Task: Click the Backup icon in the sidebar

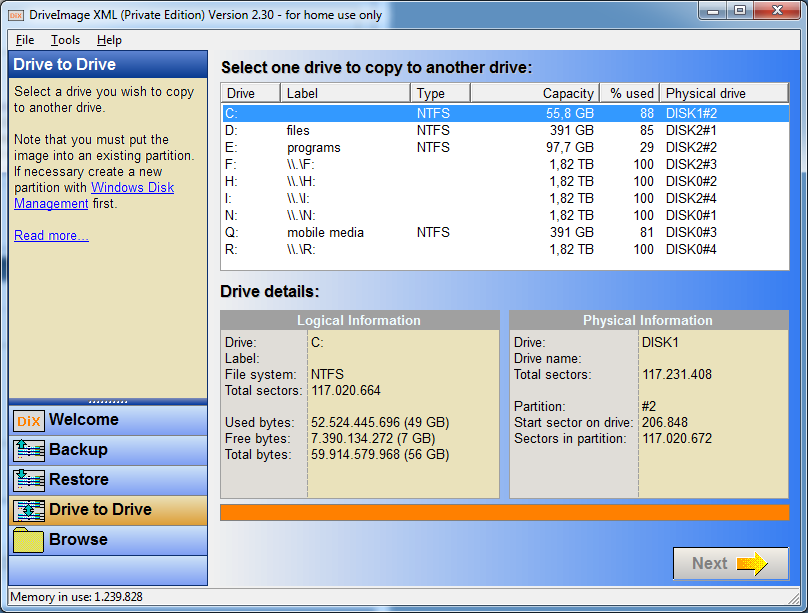Action: (x=28, y=450)
